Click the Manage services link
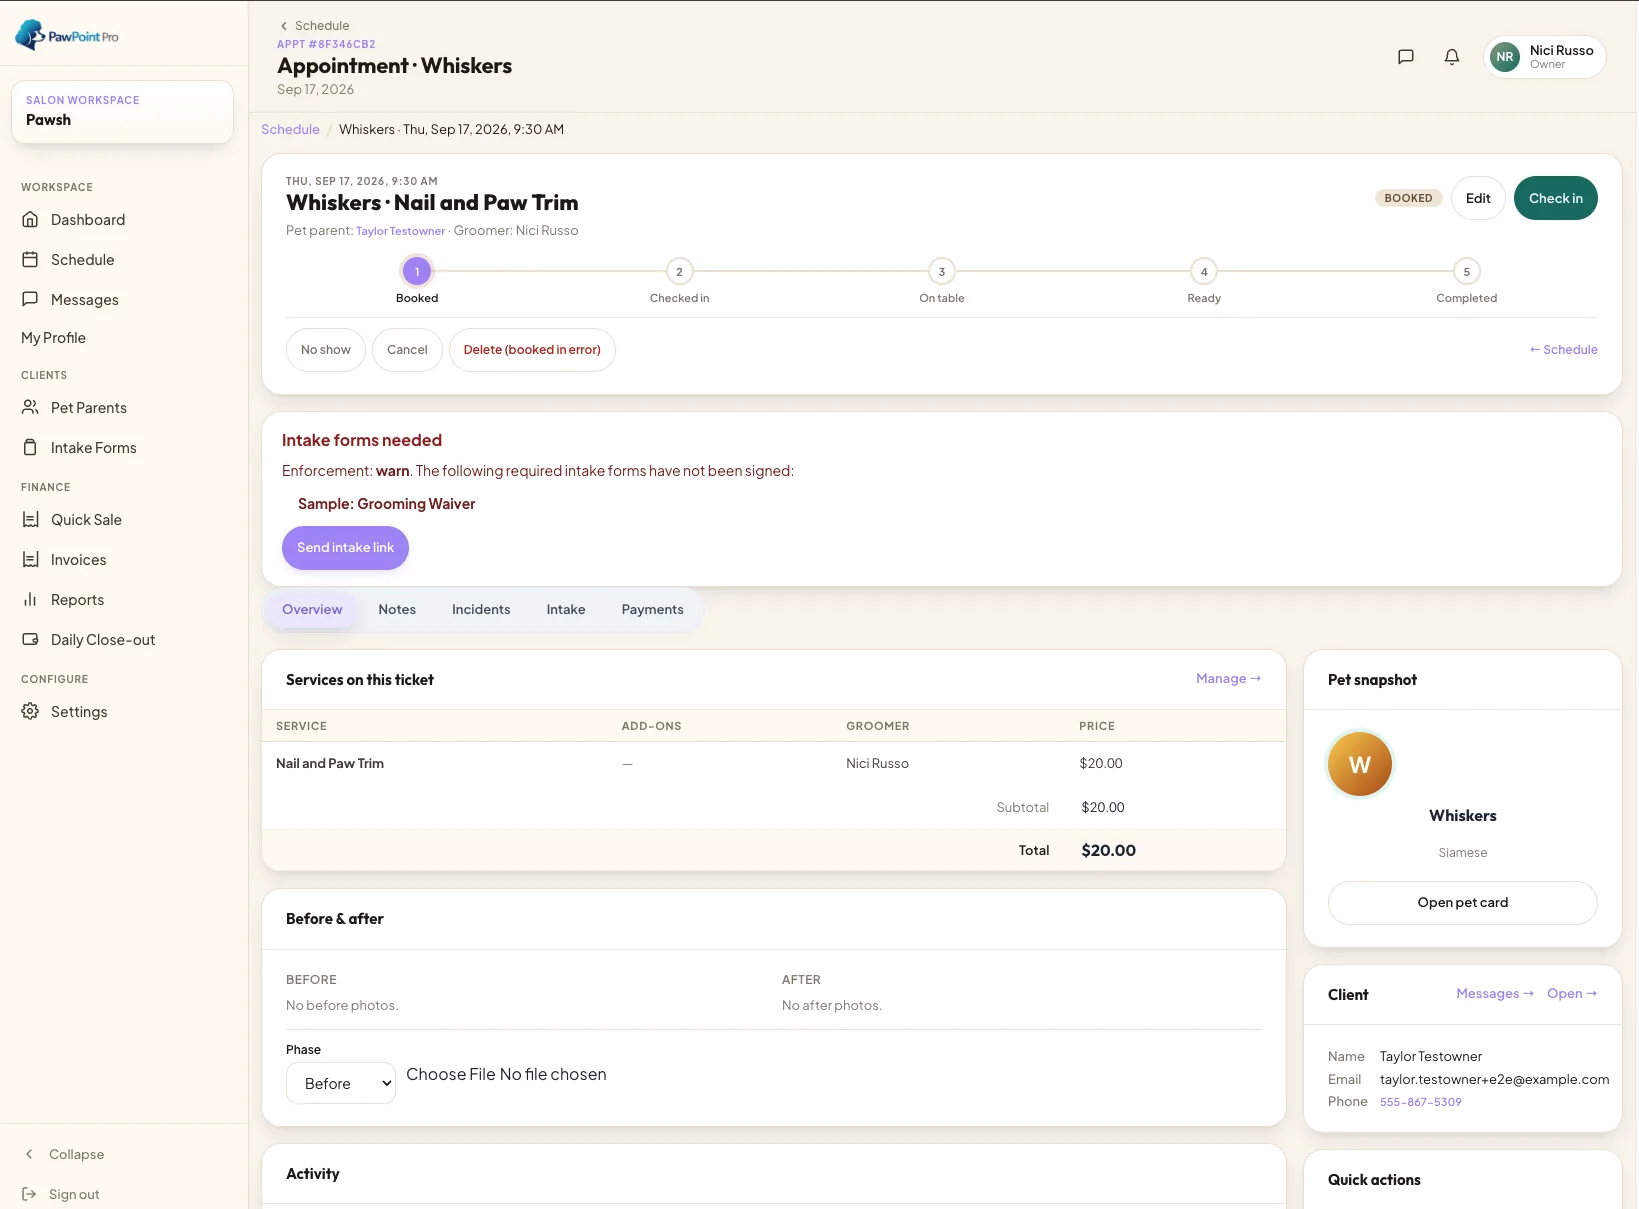1639x1209 pixels. [1229, 678]
